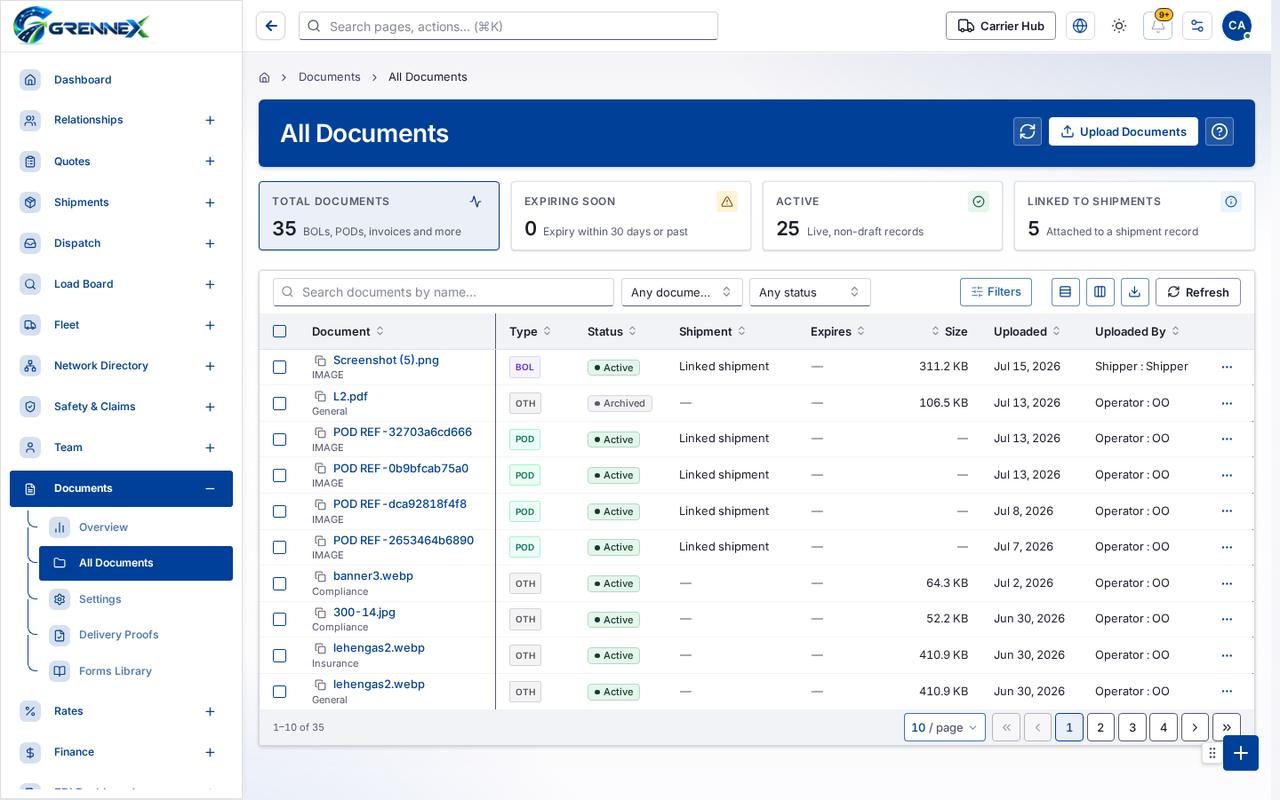Toggle the select-all documents checkbox
The height and width of the screenshot is (800, 1280).
coord(280,331)
